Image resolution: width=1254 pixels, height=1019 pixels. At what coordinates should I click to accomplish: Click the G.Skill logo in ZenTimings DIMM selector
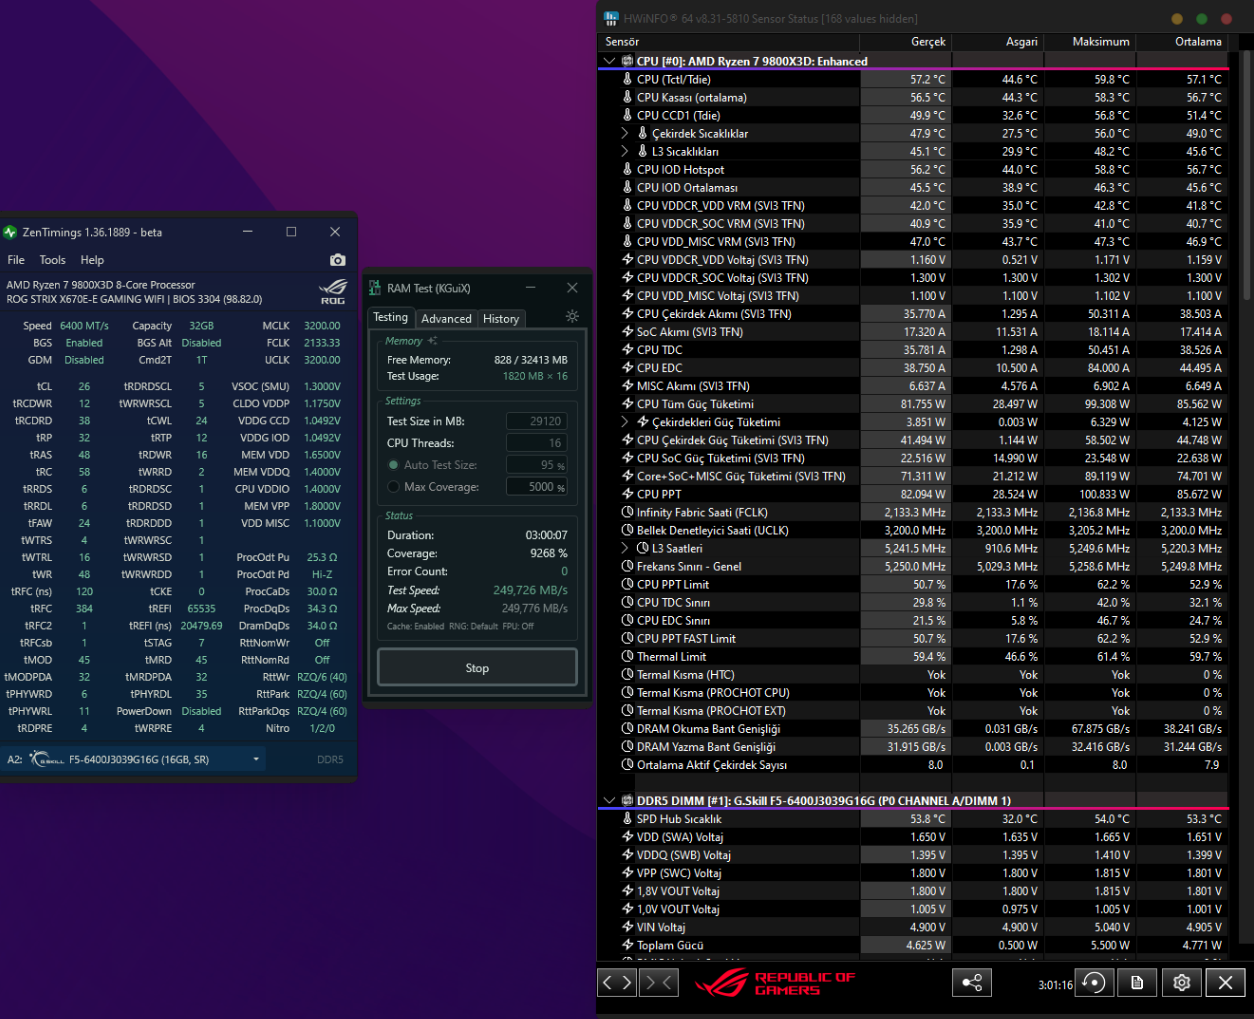[47, 759]
